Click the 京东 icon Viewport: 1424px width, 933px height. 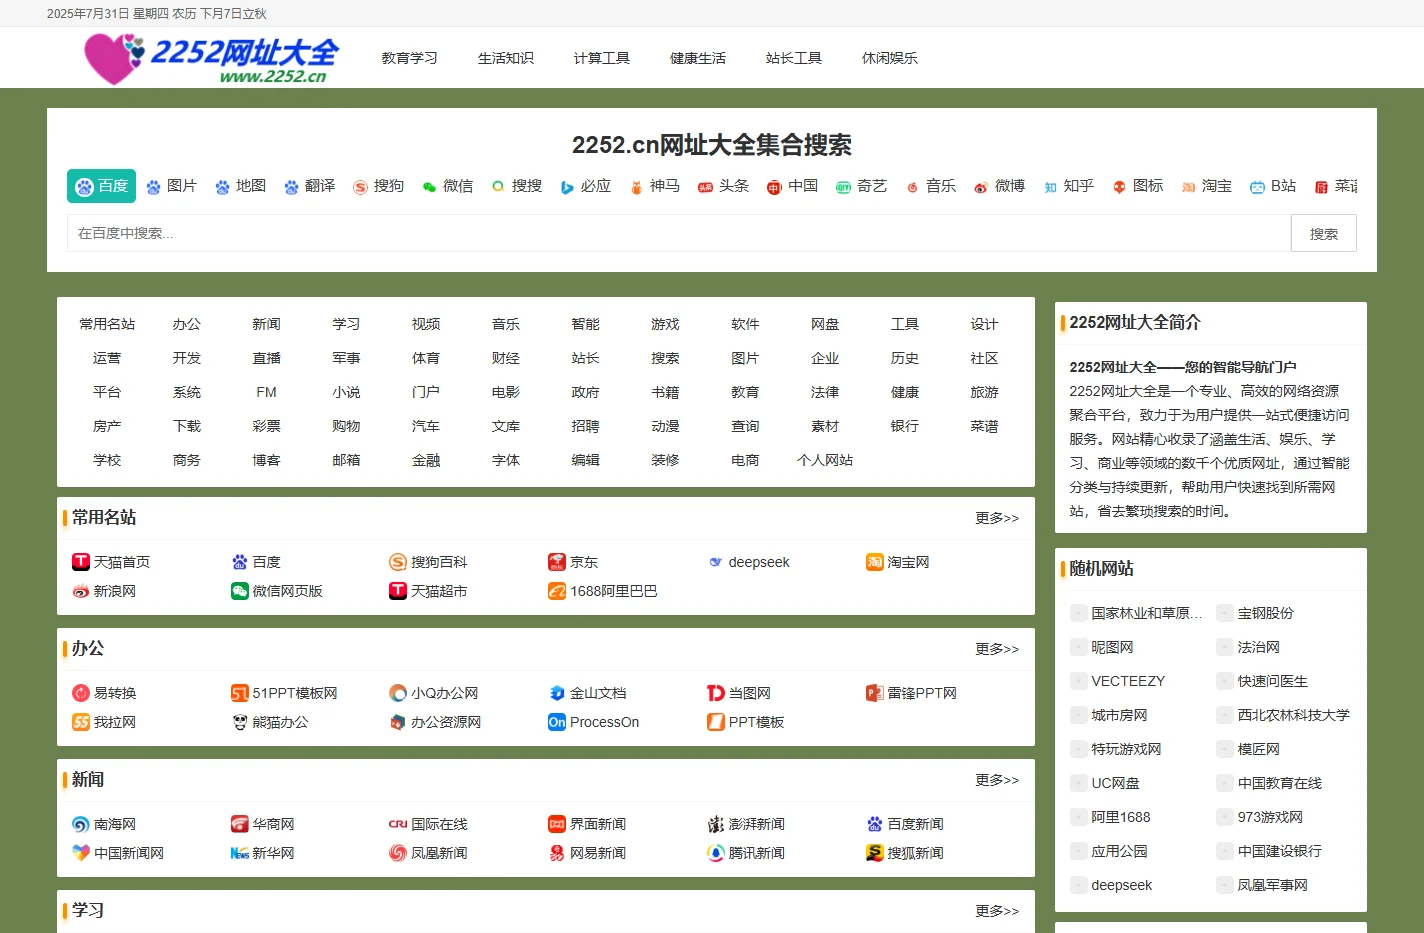click(557, 562)
